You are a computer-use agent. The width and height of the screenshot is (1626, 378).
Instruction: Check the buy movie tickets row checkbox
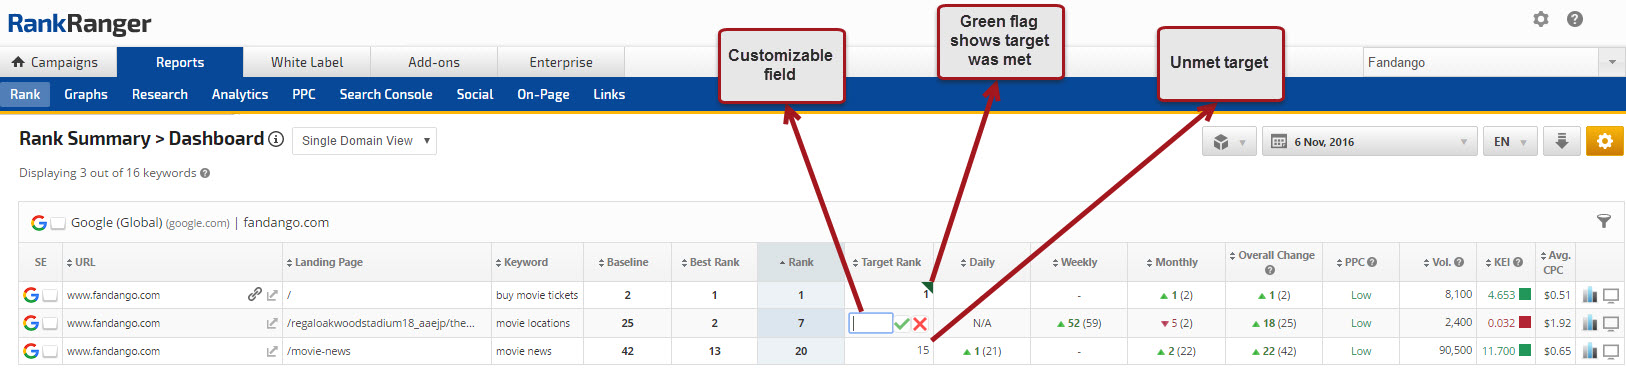pos(50,295)
